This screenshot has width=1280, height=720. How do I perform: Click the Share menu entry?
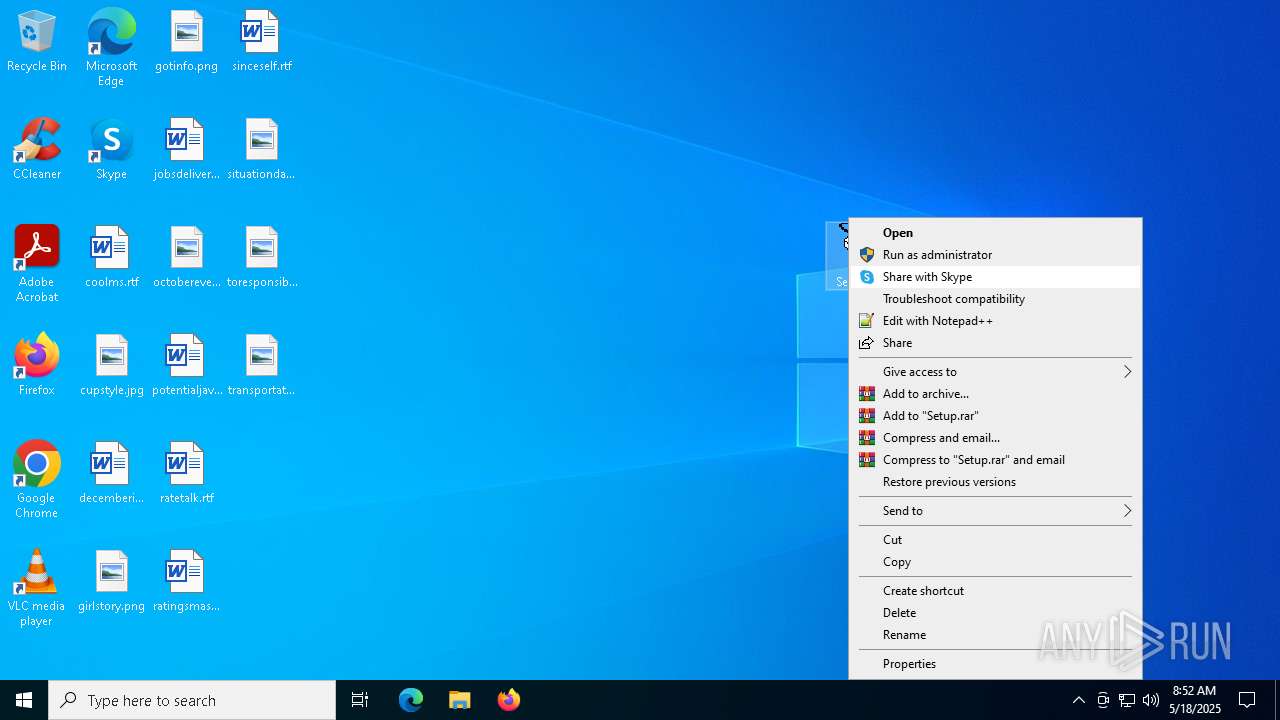[995, 343]
